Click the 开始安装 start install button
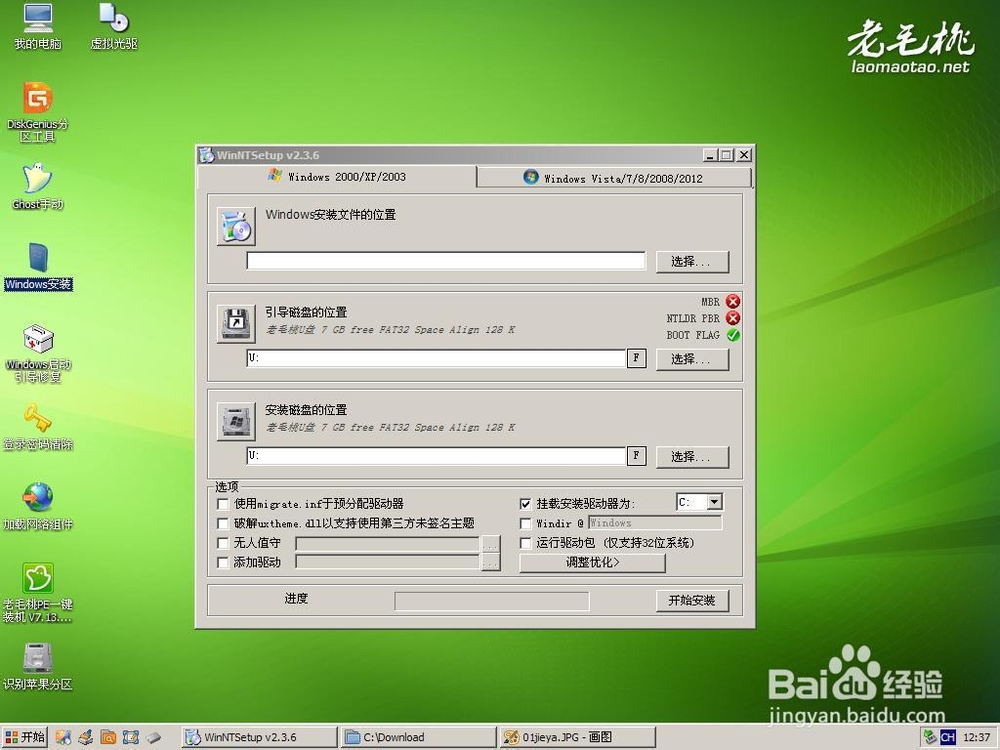Screen dimensions: 1000x750 [x=692, y=600]
